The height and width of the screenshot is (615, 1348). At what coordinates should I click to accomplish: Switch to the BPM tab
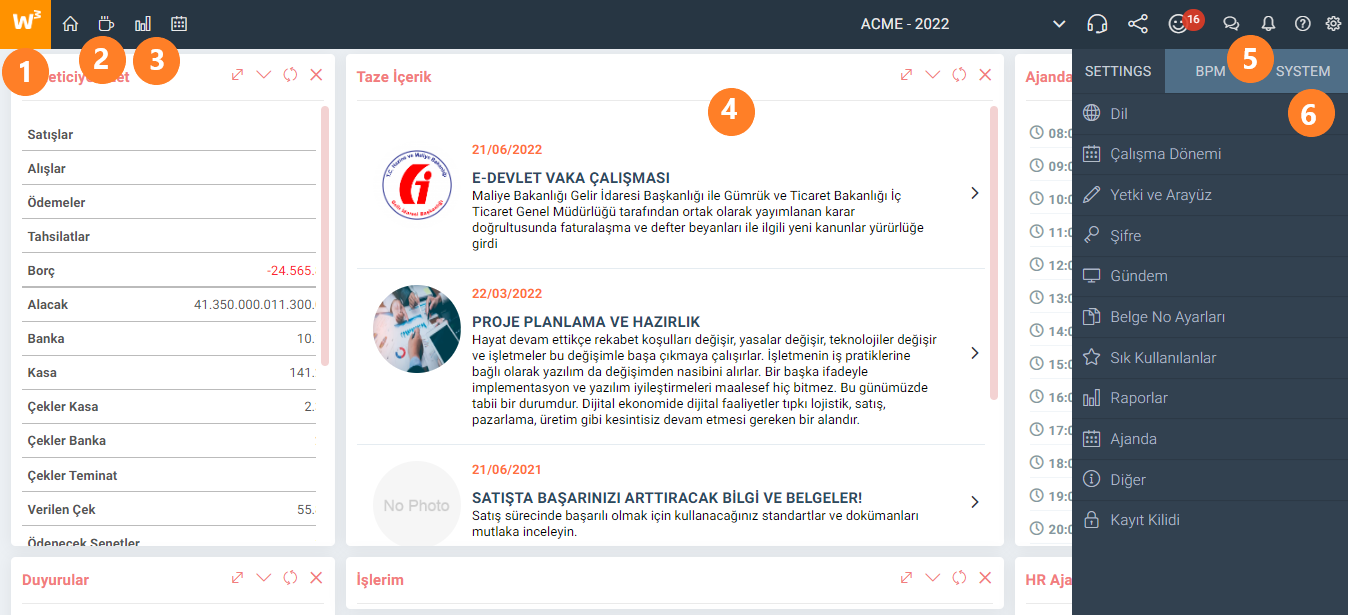tap(1210, 71)
